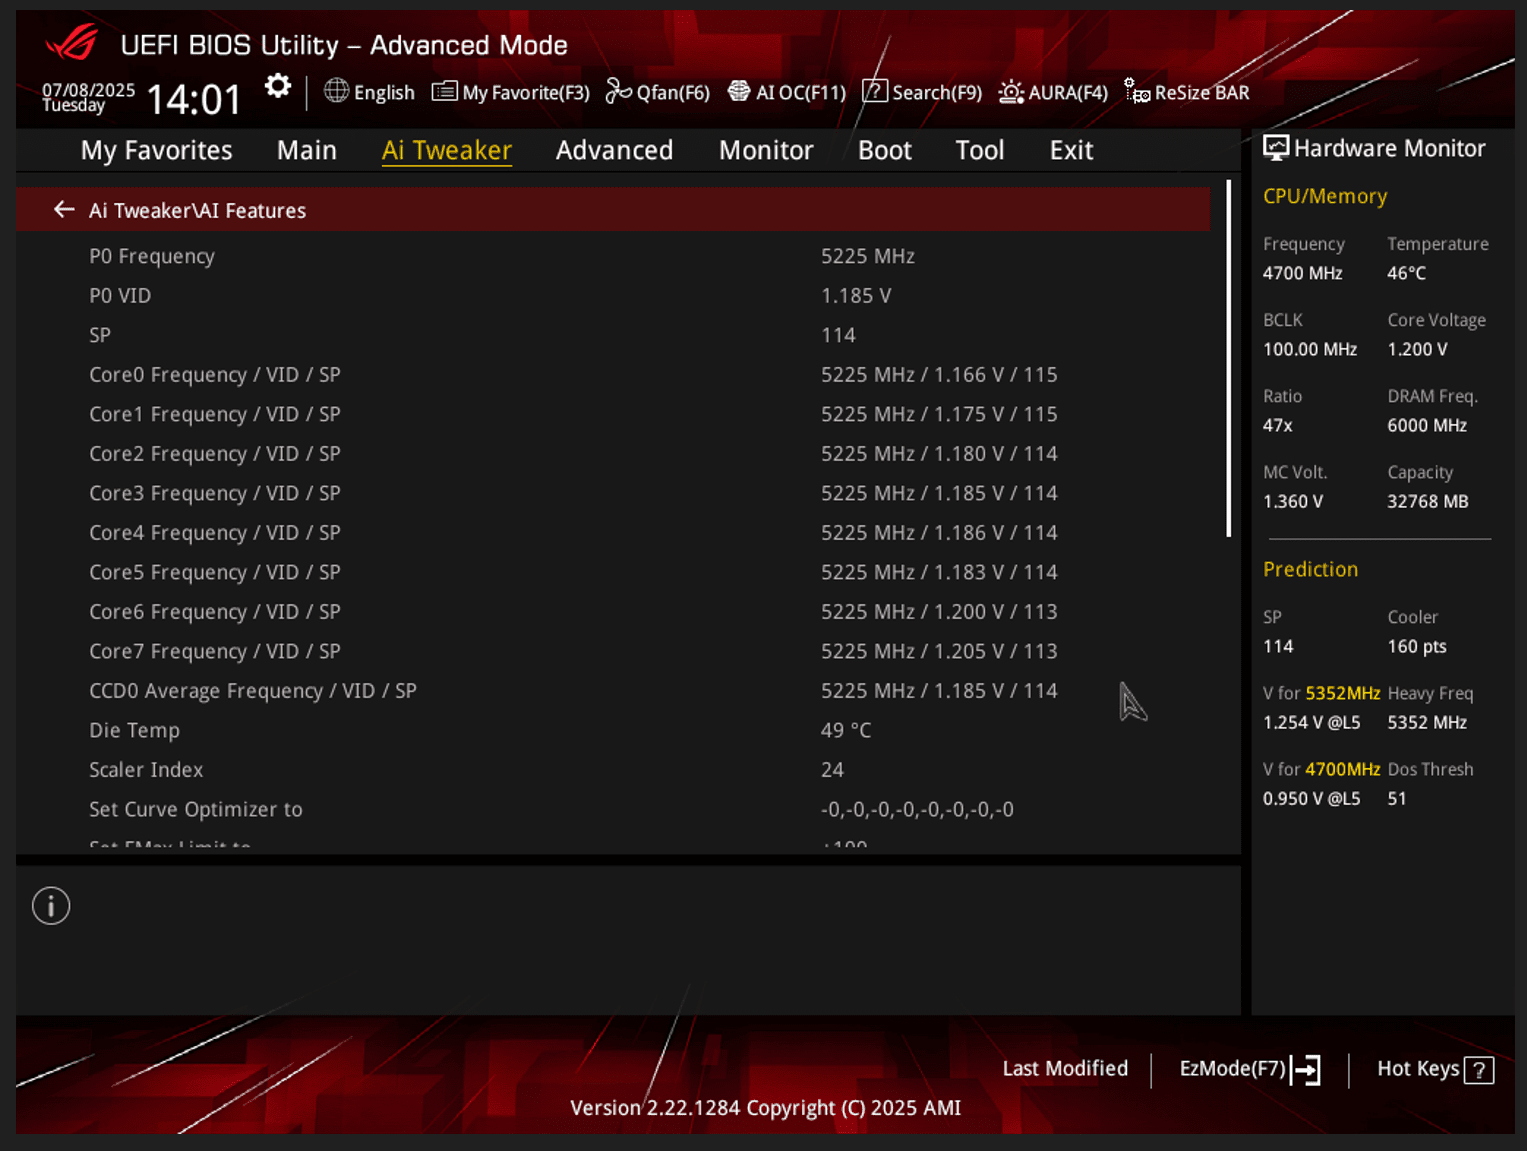
Task: Open My Favorite(F3) list icon
Action: click(444, 92)
